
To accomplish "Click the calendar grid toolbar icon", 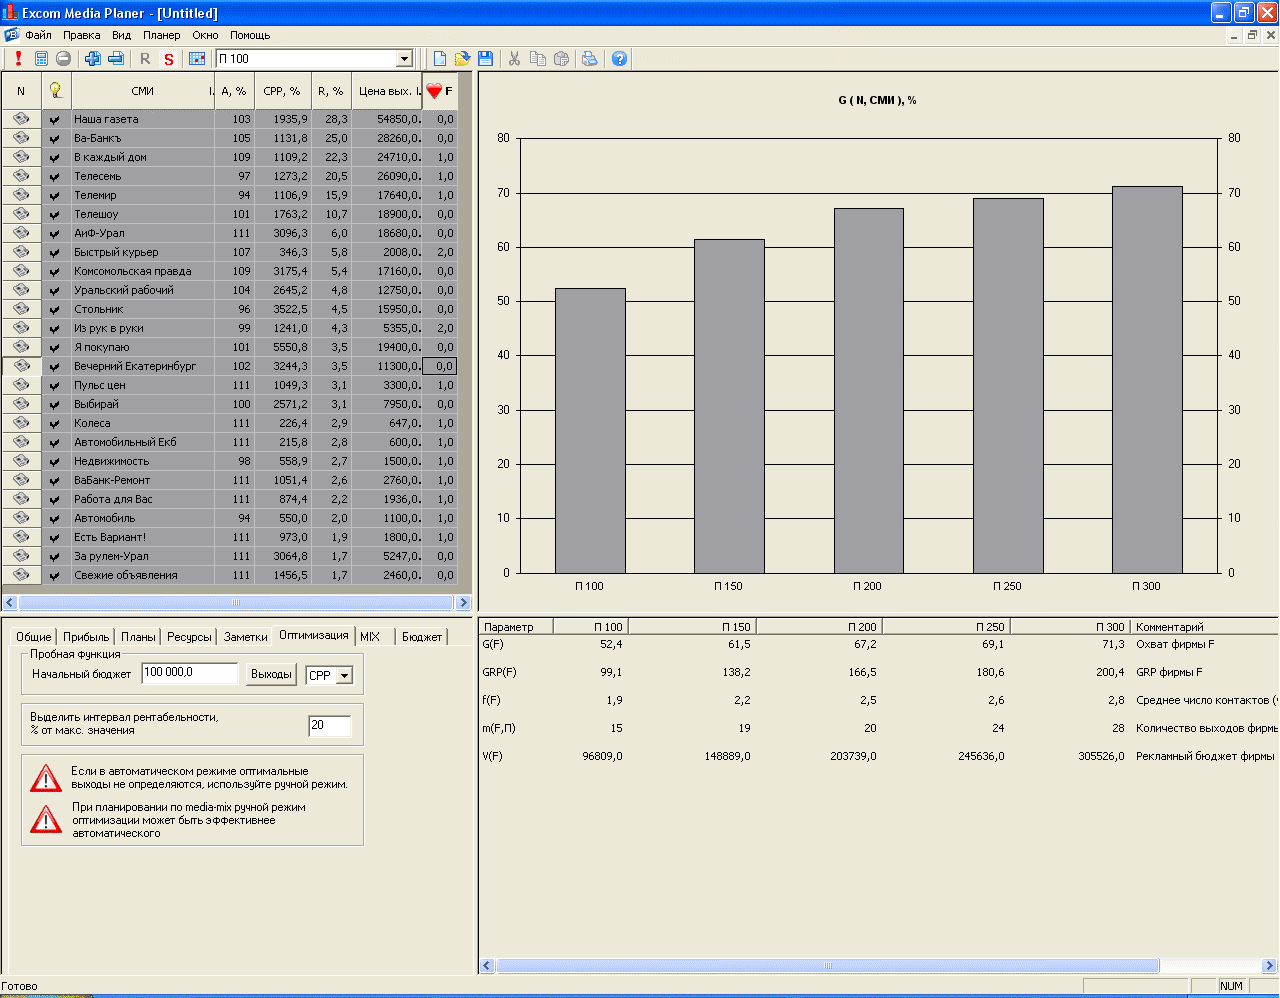I will click(197, 59).
